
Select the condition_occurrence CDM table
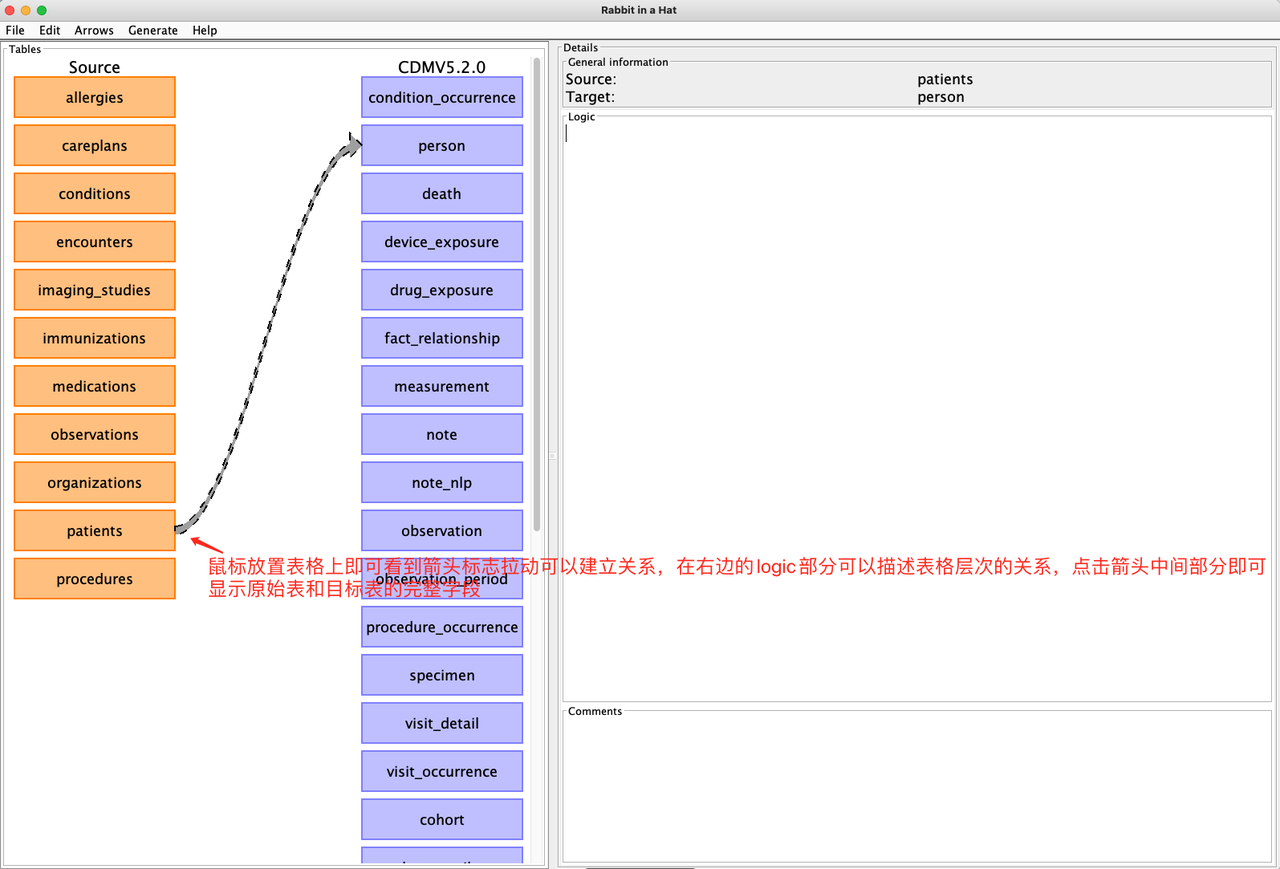(441, 97)
